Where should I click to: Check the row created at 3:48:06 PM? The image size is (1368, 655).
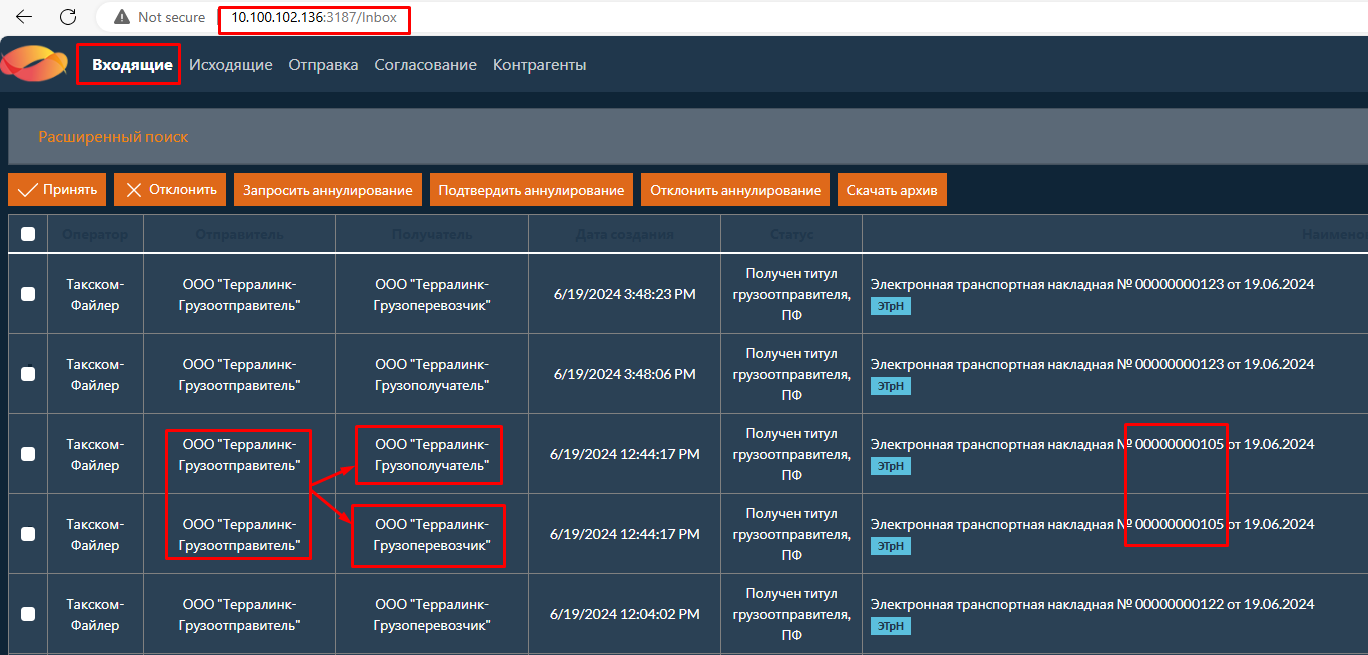tap(28, 374)
